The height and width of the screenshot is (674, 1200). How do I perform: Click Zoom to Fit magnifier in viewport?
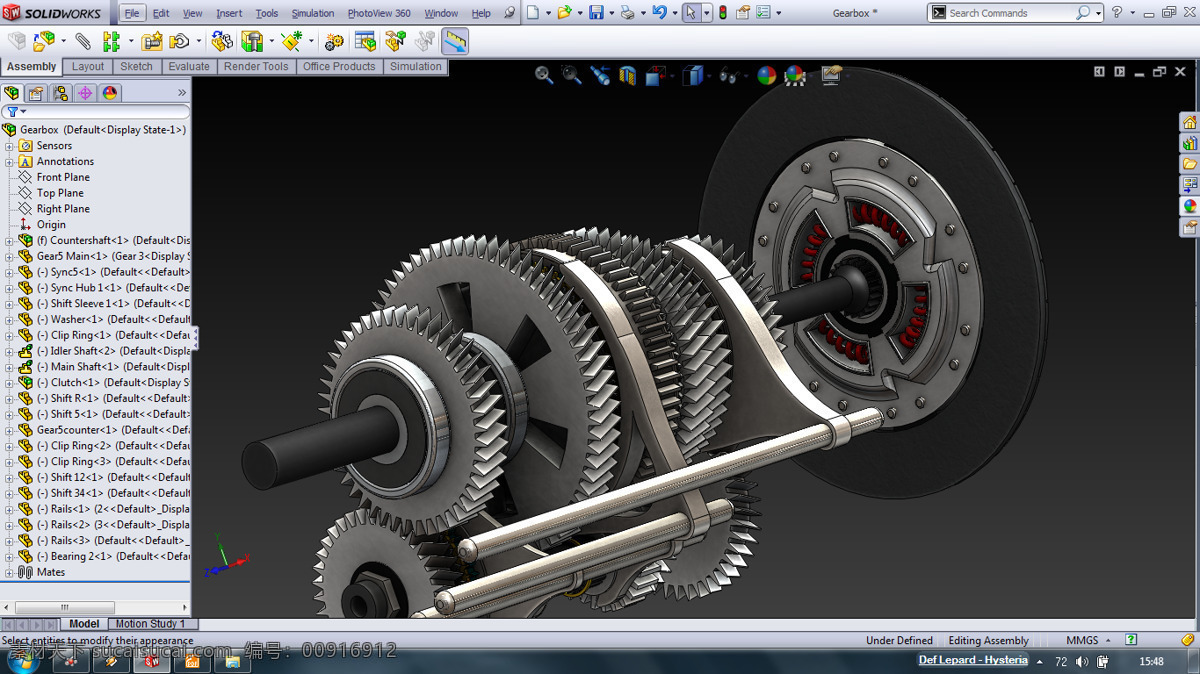click(x=544, y=75)
